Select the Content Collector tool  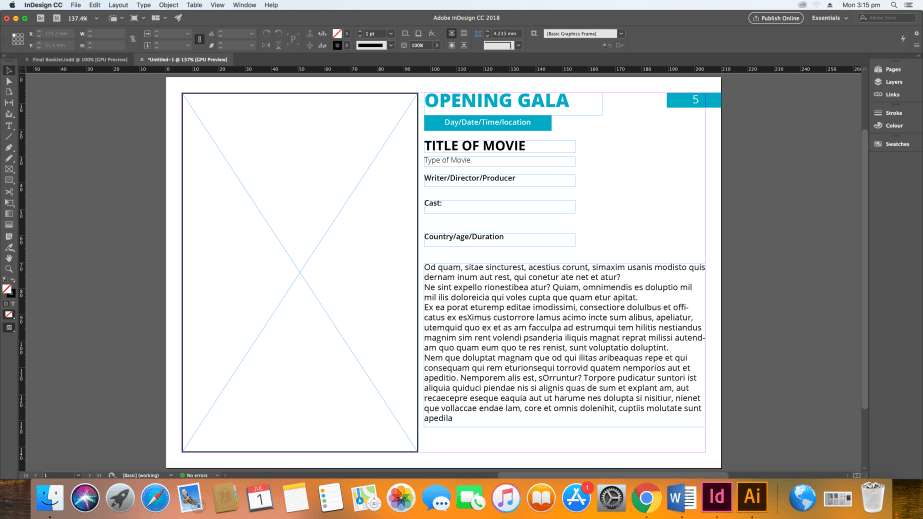pyautogui.click(x=9, y=114)
